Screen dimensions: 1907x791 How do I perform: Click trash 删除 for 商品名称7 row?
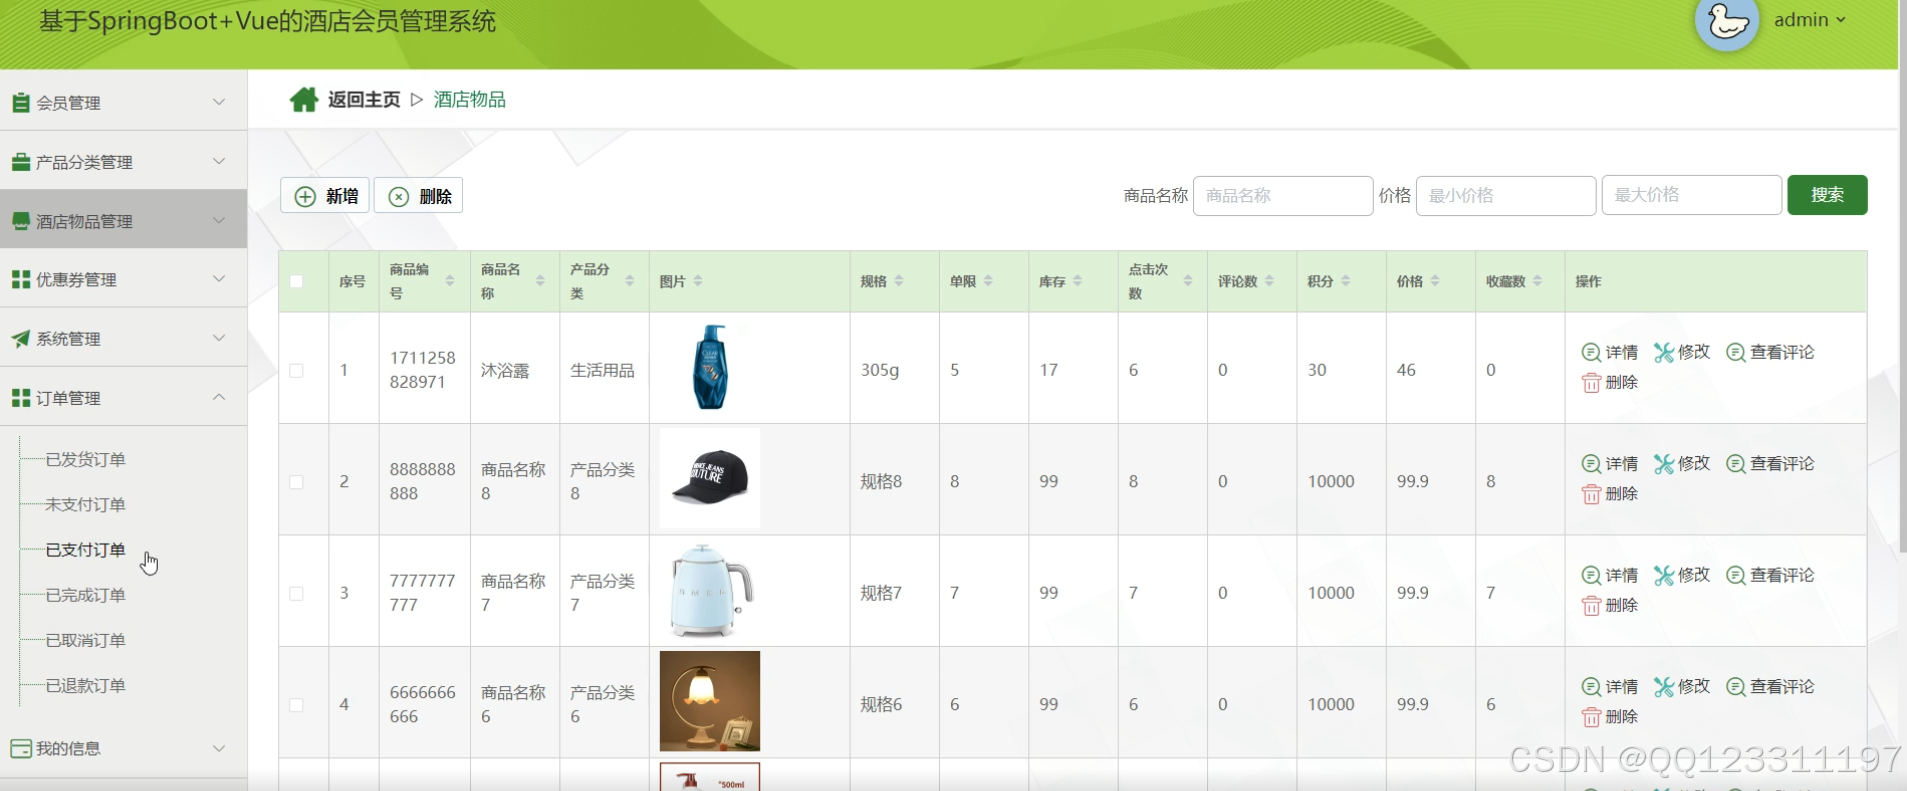(x=1610, y=605)
